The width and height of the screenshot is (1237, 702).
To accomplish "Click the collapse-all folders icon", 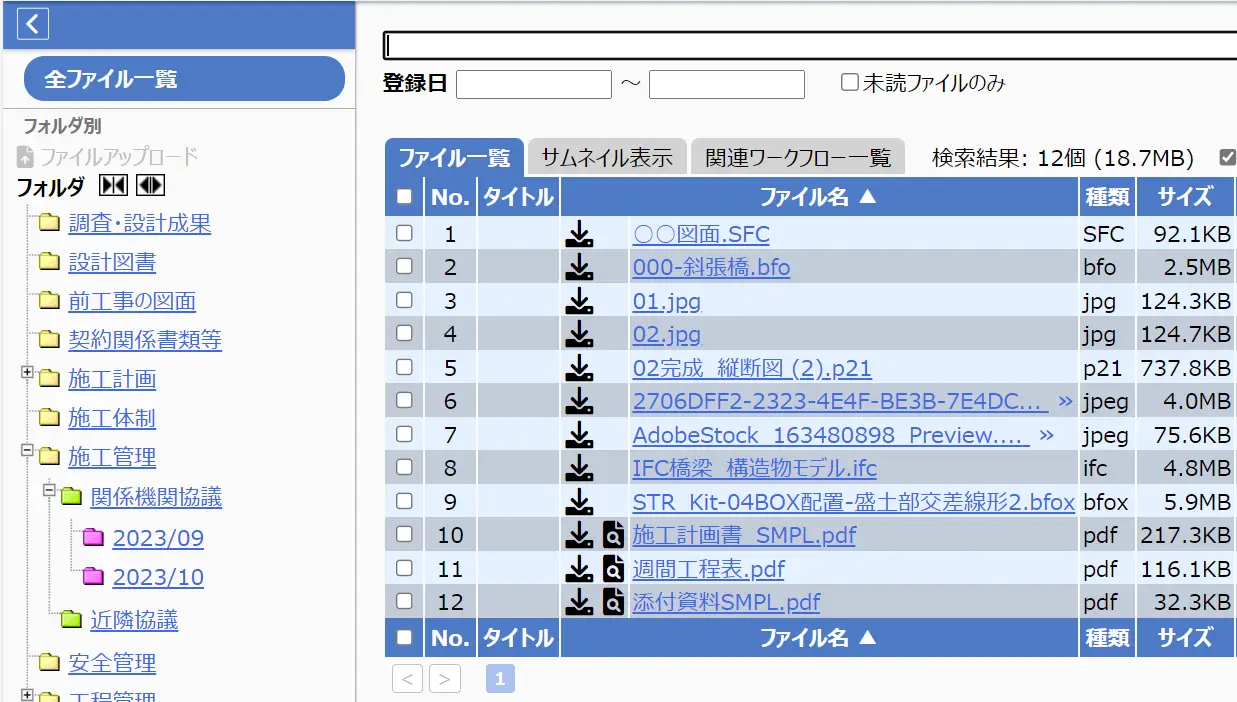I will click(113, 186).
